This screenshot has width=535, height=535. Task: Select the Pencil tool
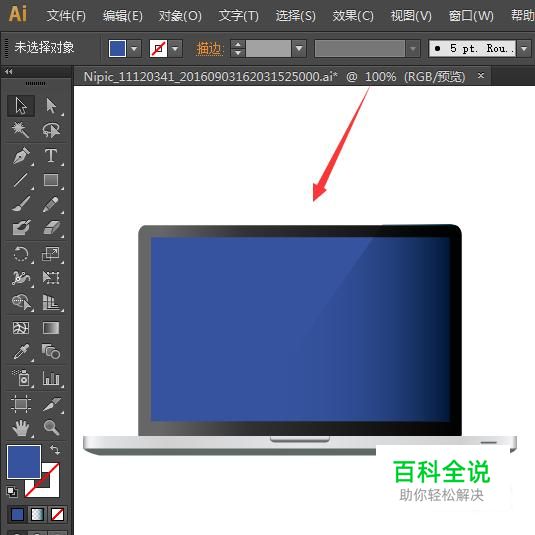(x=51, y=204)
